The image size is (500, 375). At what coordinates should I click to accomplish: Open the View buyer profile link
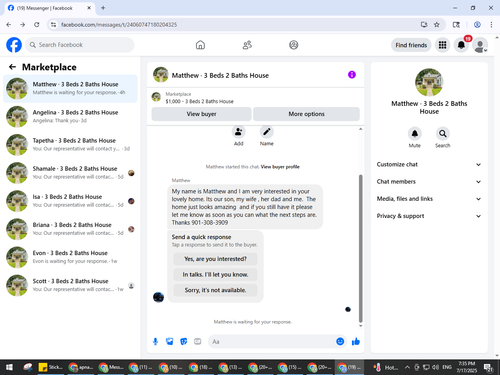click(280, 167)
